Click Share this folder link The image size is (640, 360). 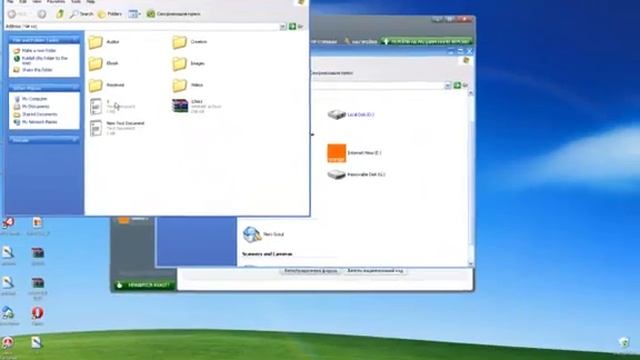click(37, 70)
